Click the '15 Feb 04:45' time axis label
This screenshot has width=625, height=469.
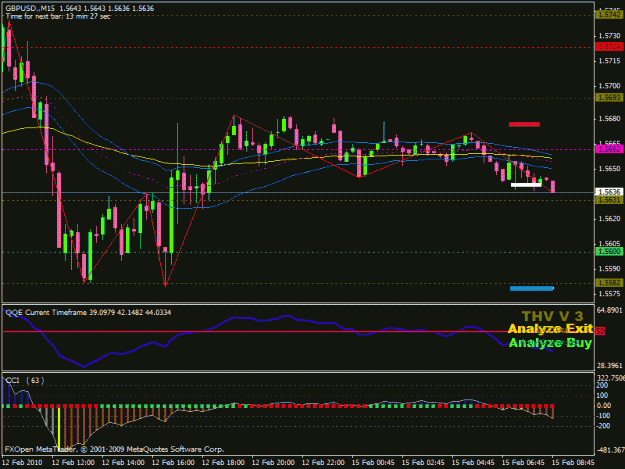pos(473,462)
